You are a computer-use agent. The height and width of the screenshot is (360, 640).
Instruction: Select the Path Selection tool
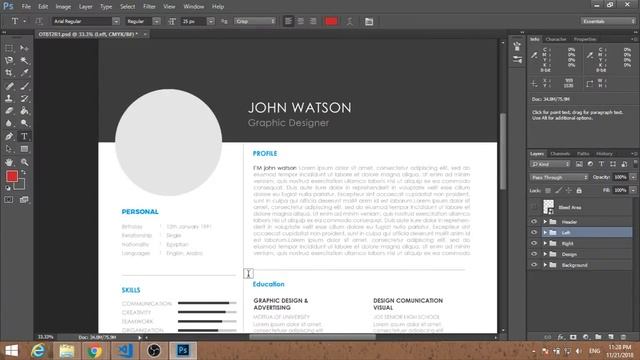(9, 149)
